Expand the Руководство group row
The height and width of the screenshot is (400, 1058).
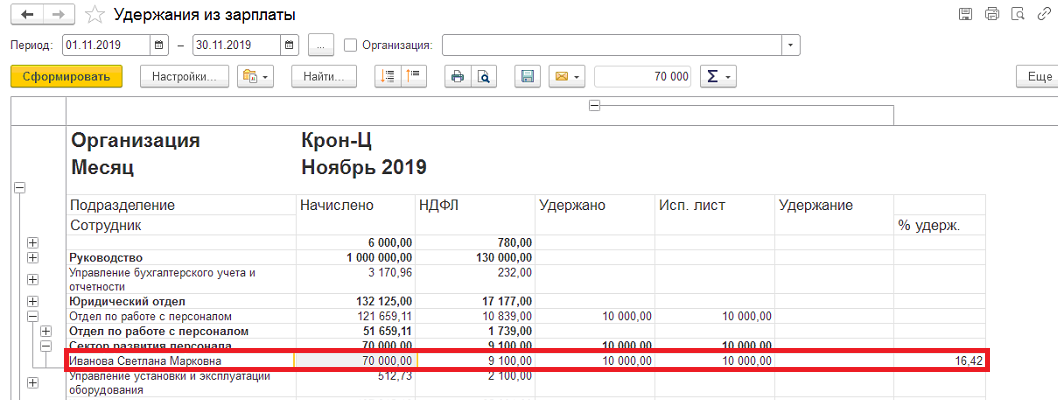point(34,258)
